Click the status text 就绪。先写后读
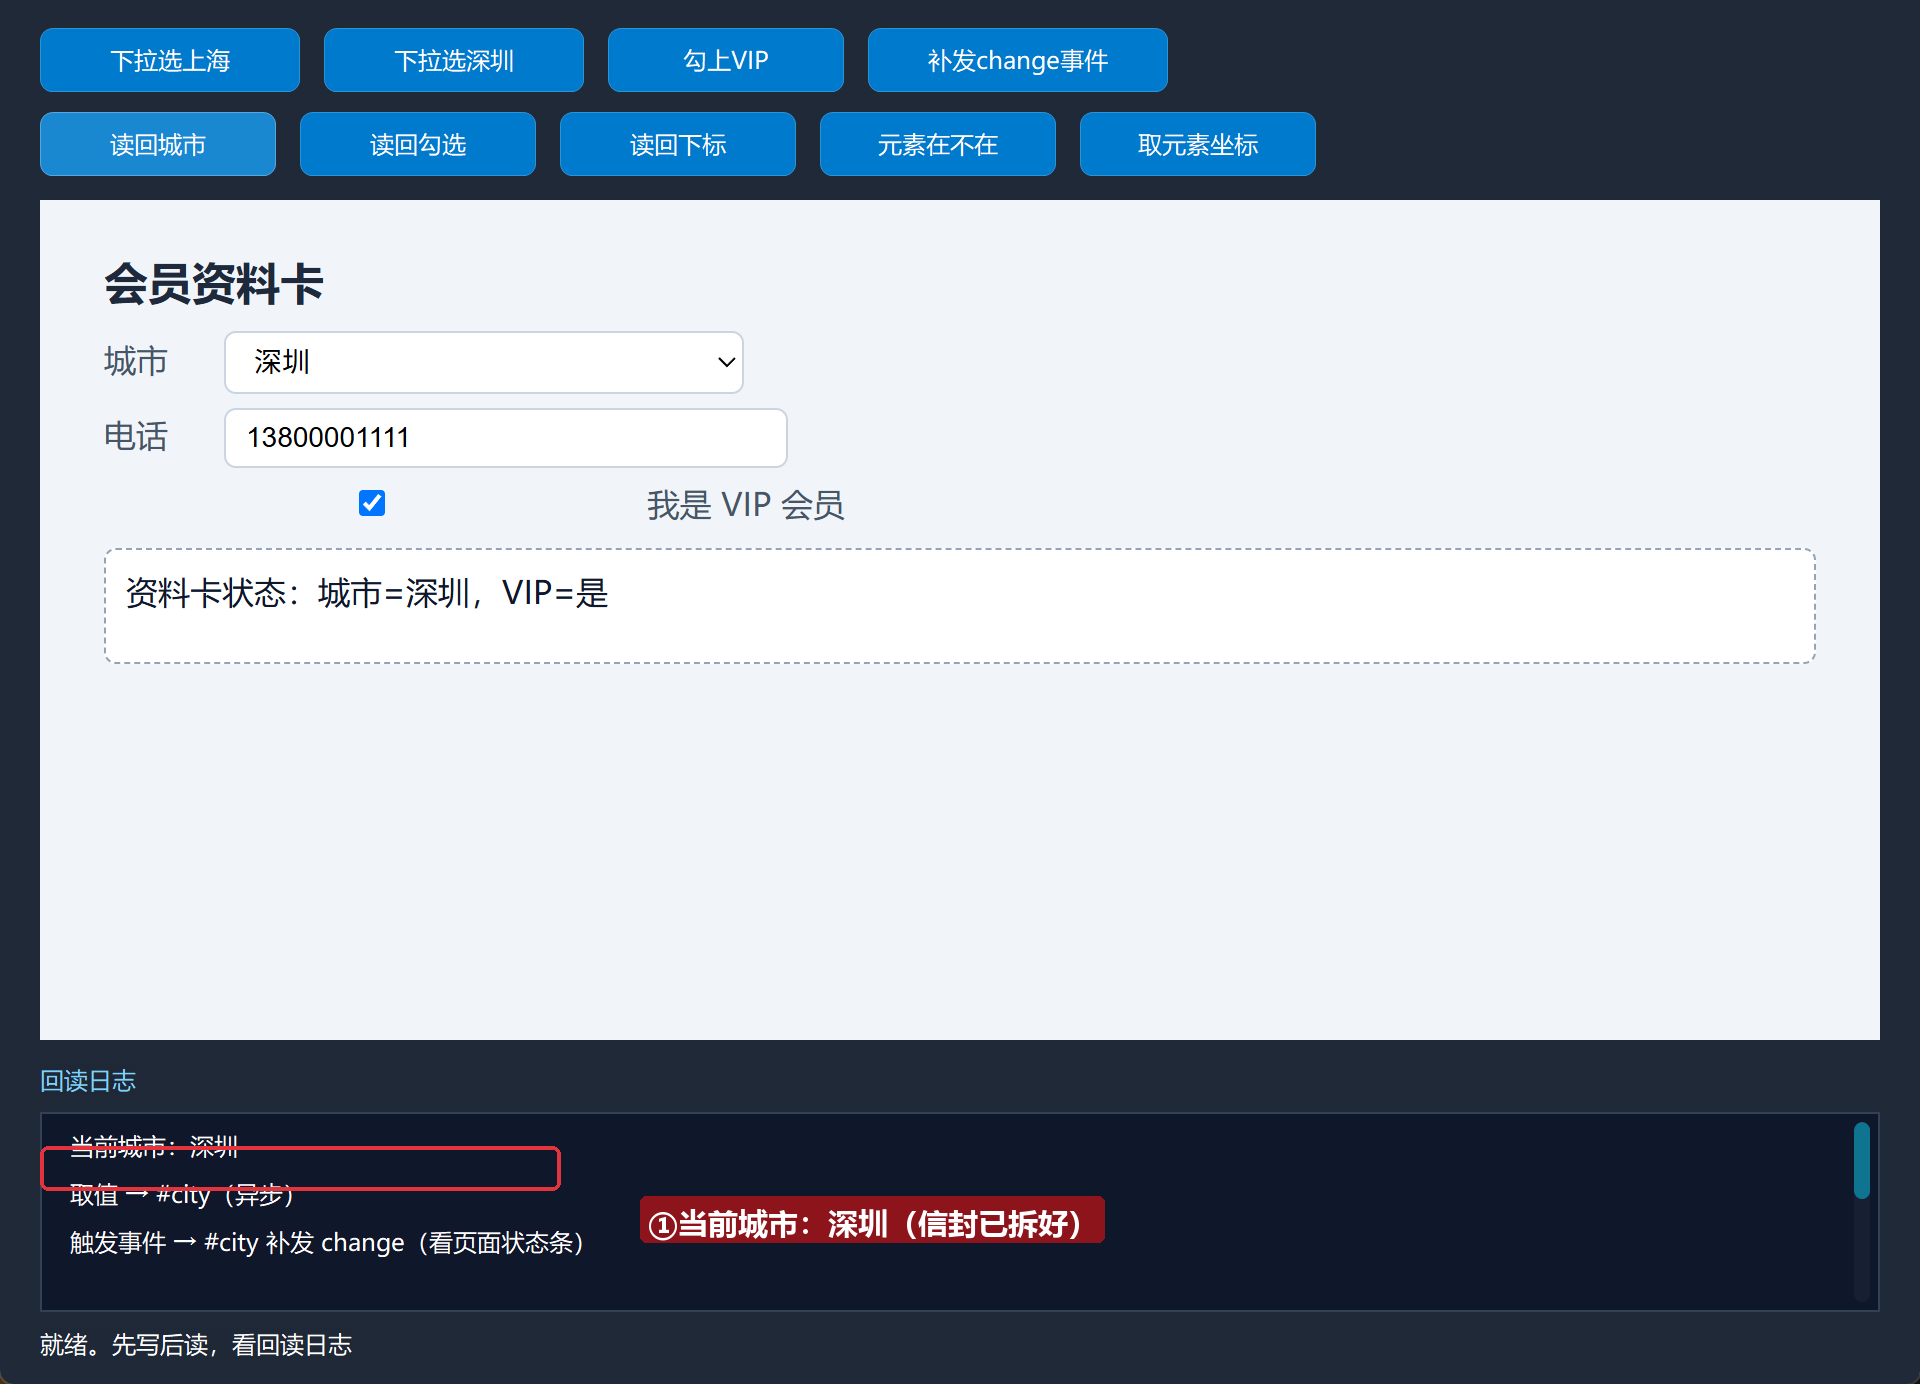1920x1384 pixels. (196, 1345)
